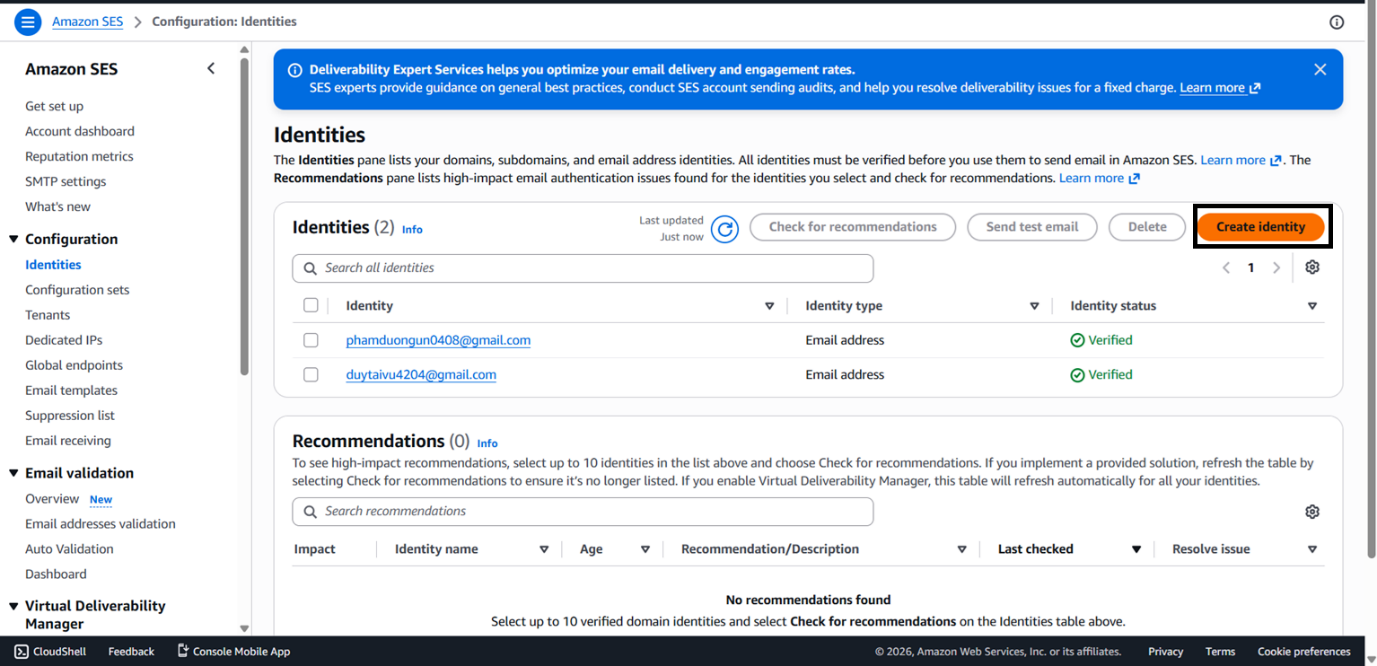This screenshot has width=1377, height=666.
Task: Sort recommendations by Age arrow
Action: 645,549
